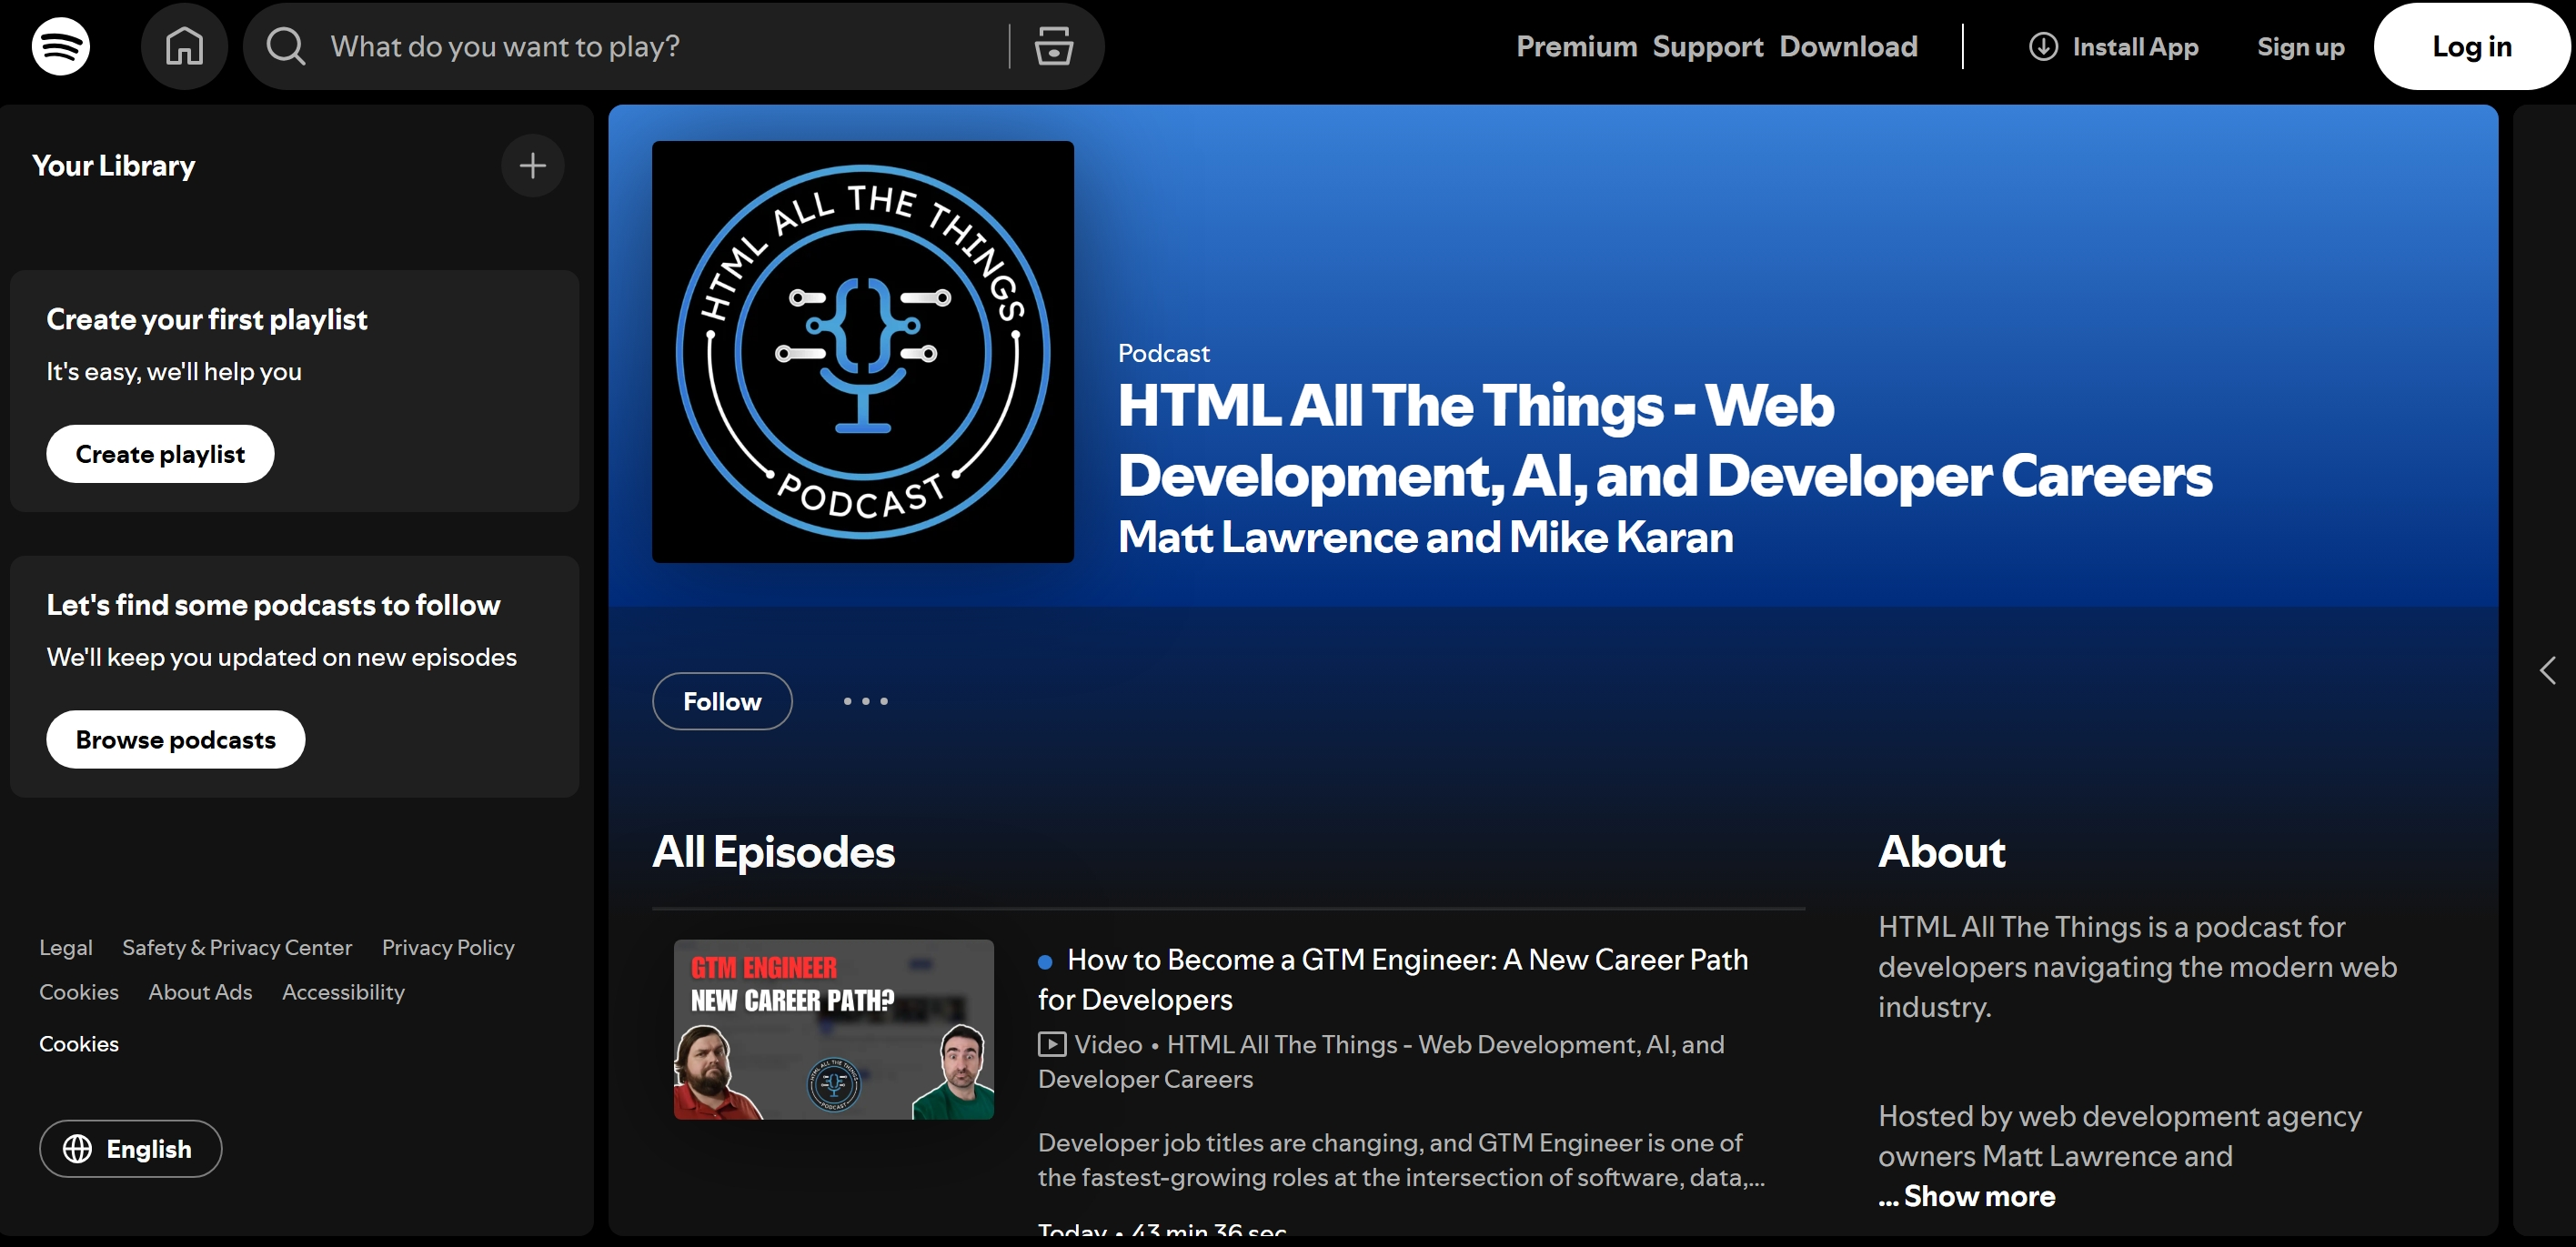
Task: Click the podcast name under the episode title
Action: click(x=1381, y=1061)
